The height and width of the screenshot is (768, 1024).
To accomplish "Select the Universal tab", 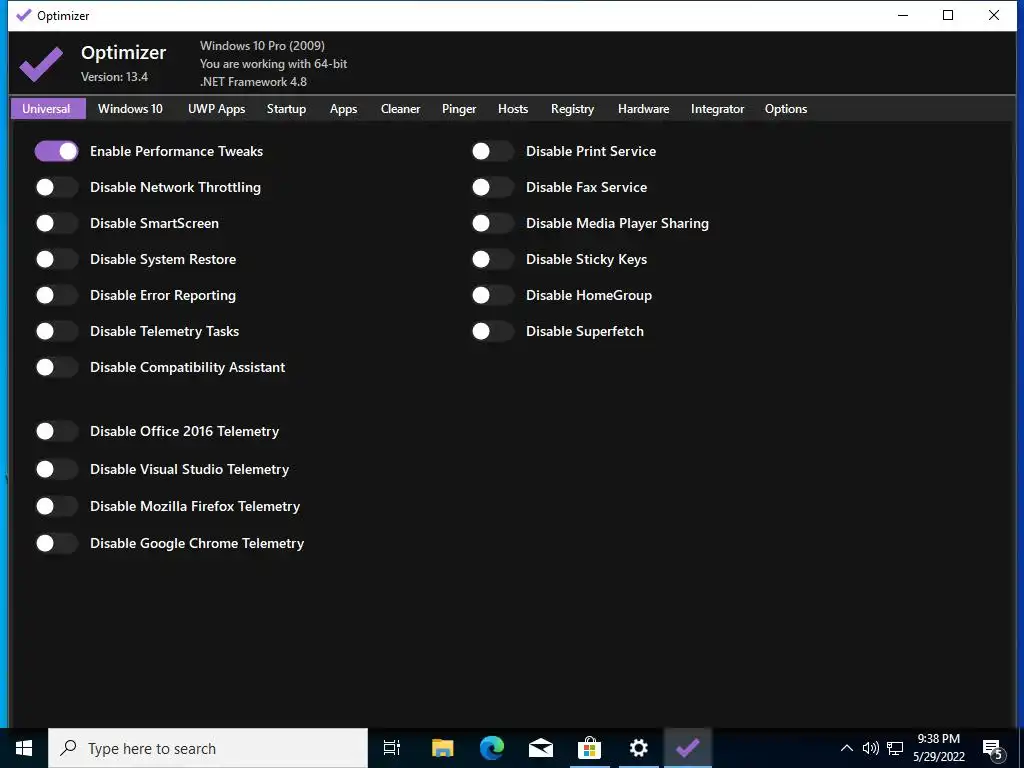I will 48,109.
